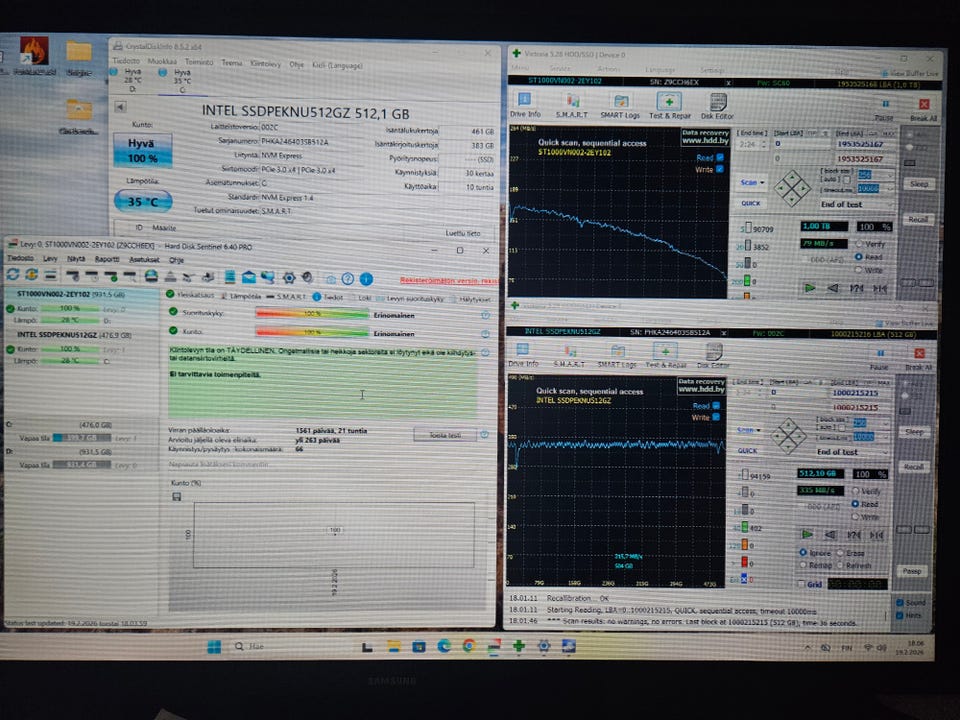Toggle Write checkbox on top Victoria graph

[719, 169]
